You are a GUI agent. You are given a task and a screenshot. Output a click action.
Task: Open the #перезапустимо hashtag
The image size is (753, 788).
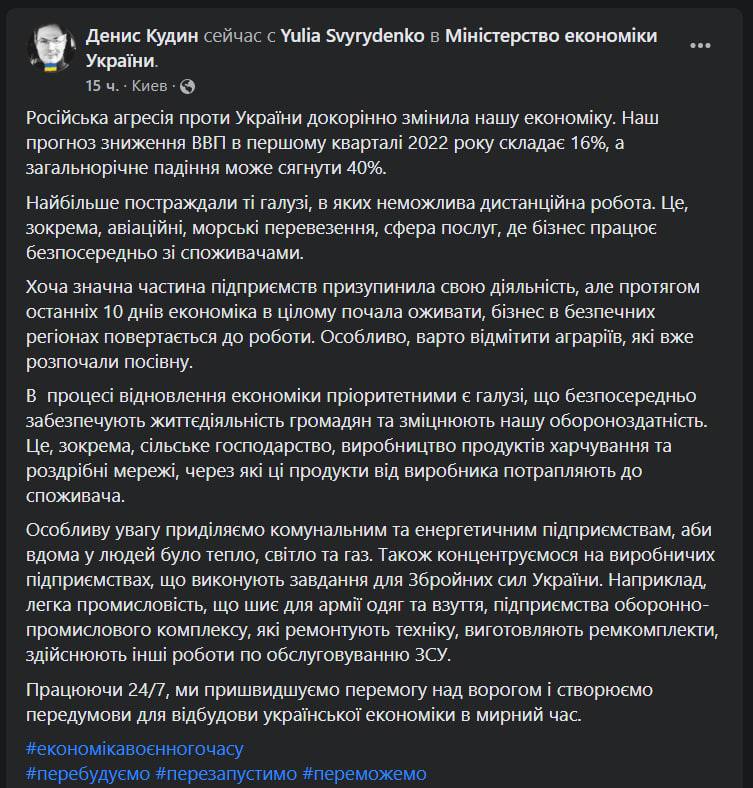point(225,773)
